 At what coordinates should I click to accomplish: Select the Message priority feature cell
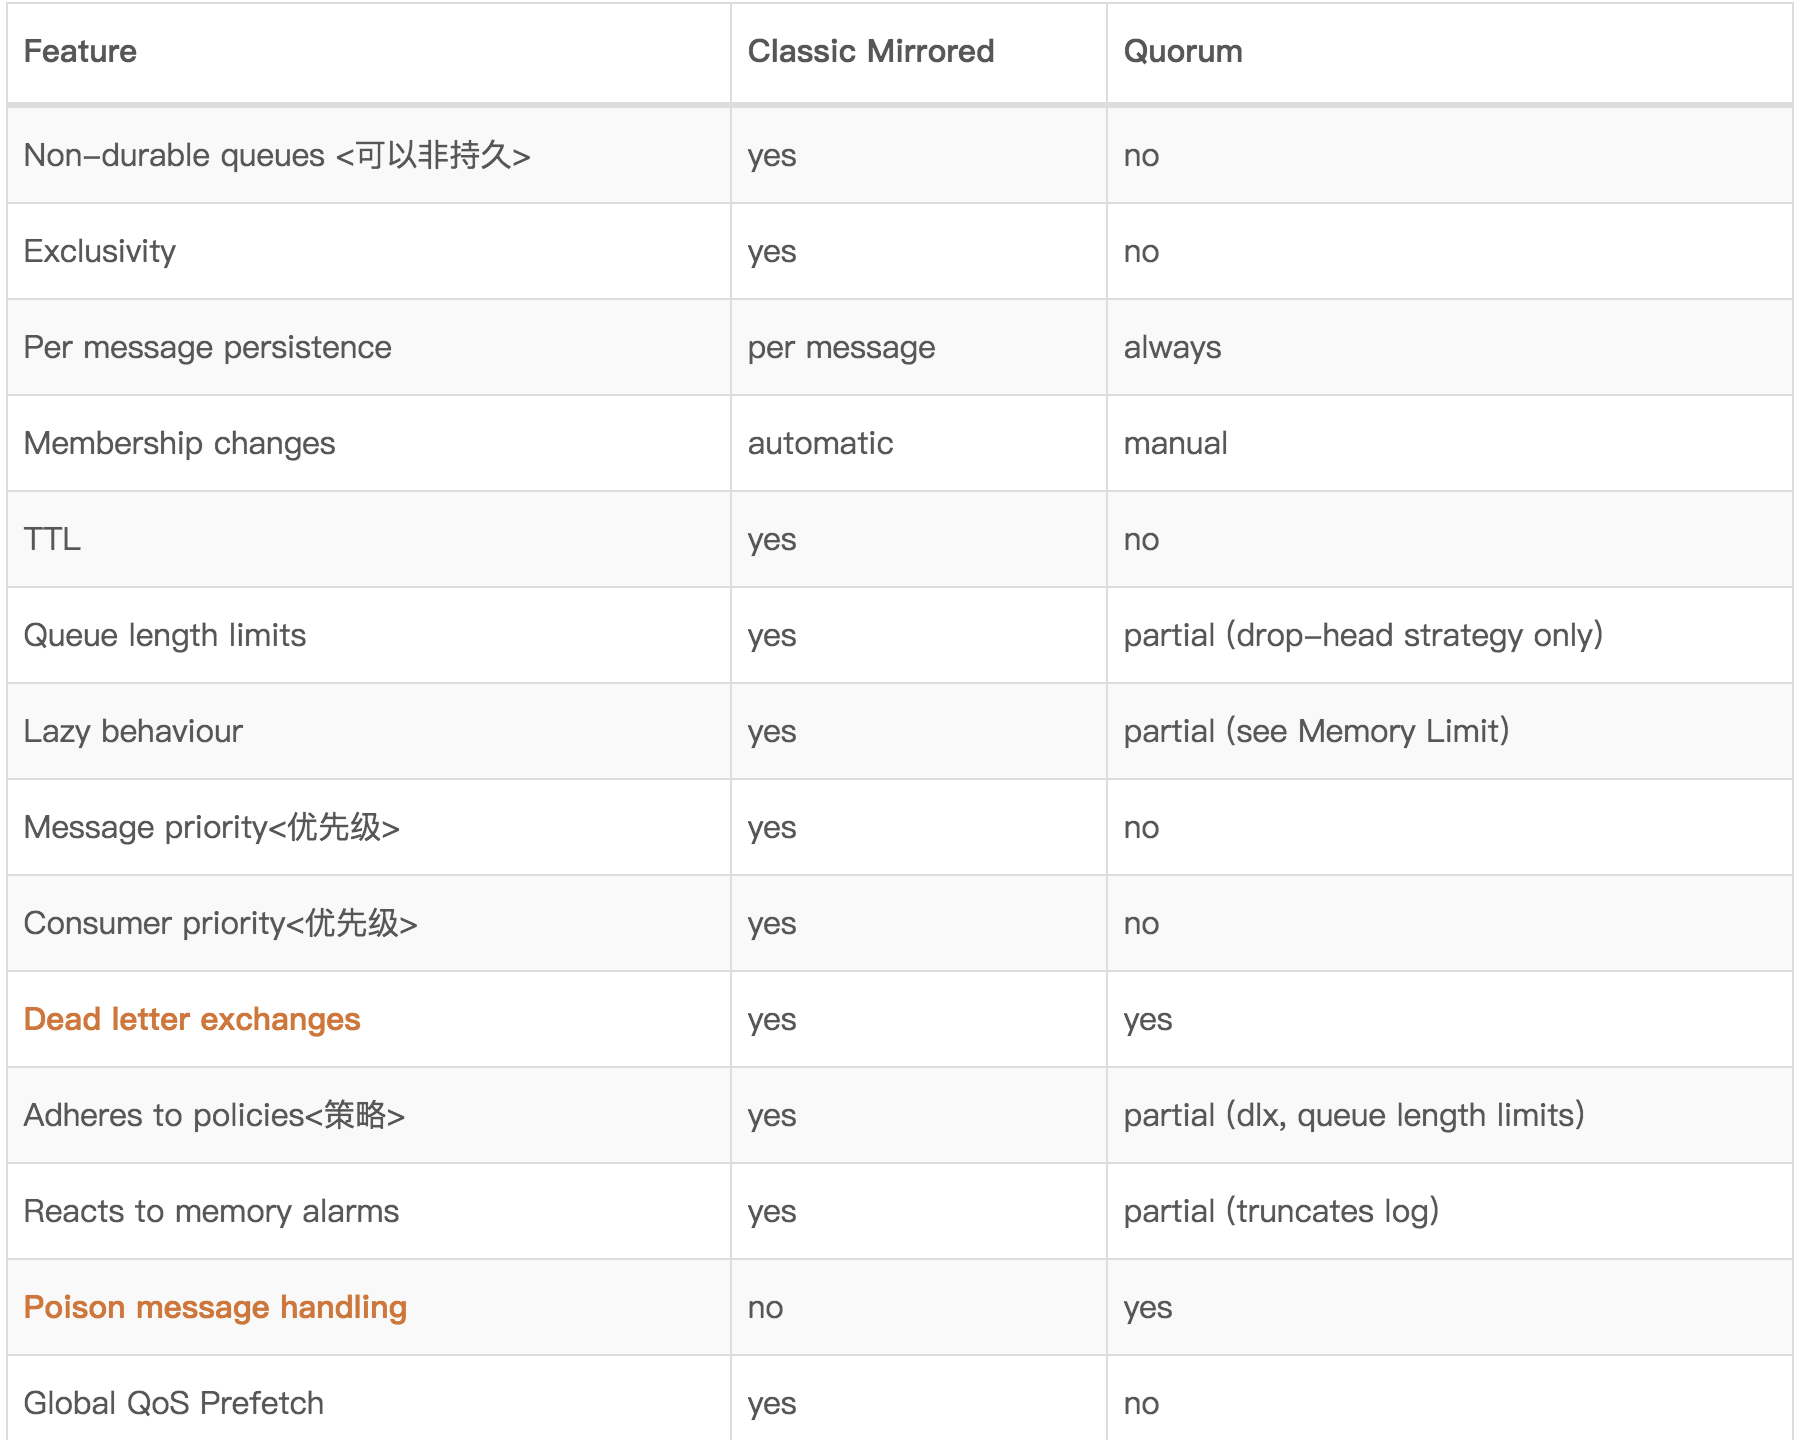211,827
